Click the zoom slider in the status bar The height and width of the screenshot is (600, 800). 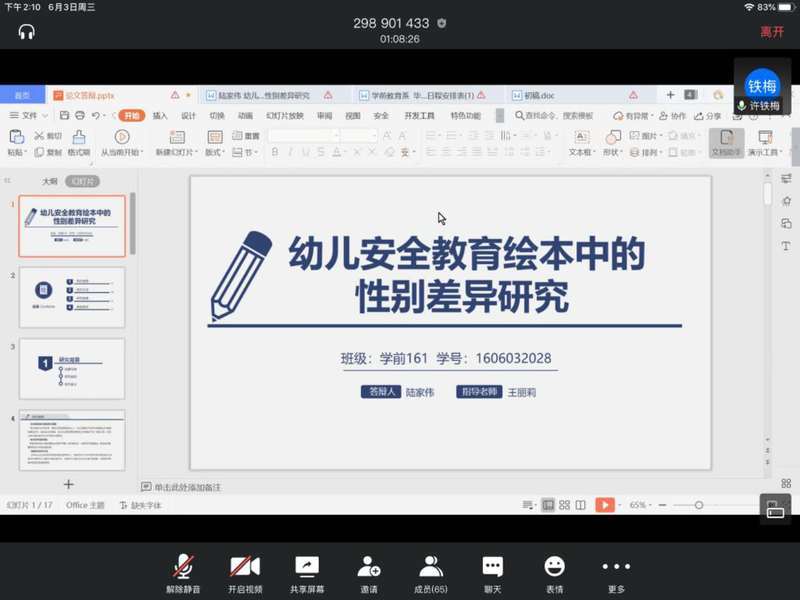coord(699,505)
